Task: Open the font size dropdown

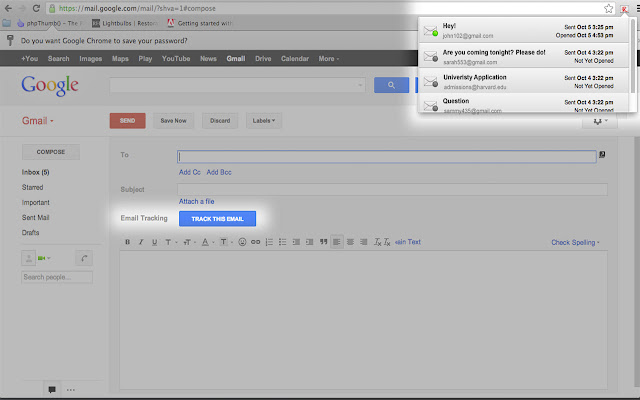Action: pos(189,242)
